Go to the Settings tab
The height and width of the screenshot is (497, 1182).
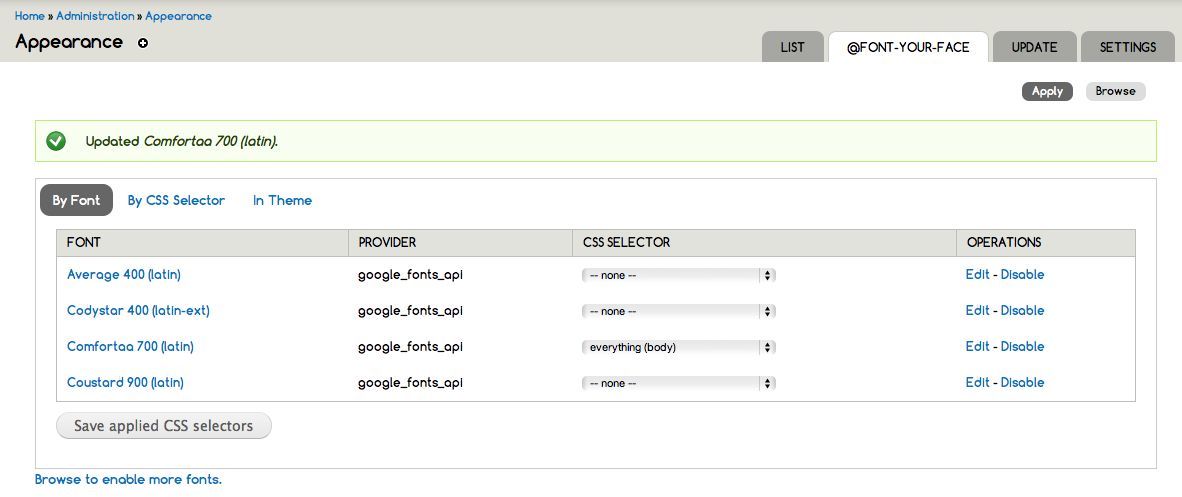[1128, 47]
